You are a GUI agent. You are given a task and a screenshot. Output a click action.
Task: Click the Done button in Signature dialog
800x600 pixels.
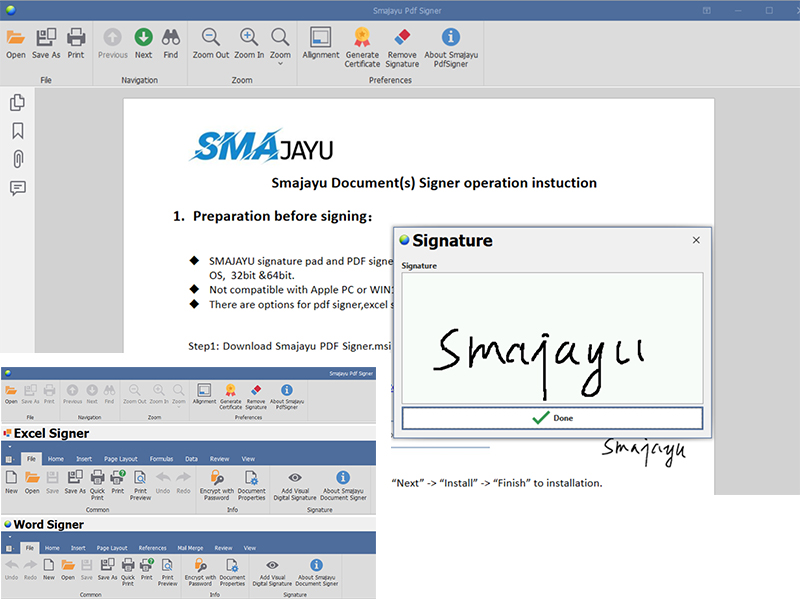click(x=552, y=418)
